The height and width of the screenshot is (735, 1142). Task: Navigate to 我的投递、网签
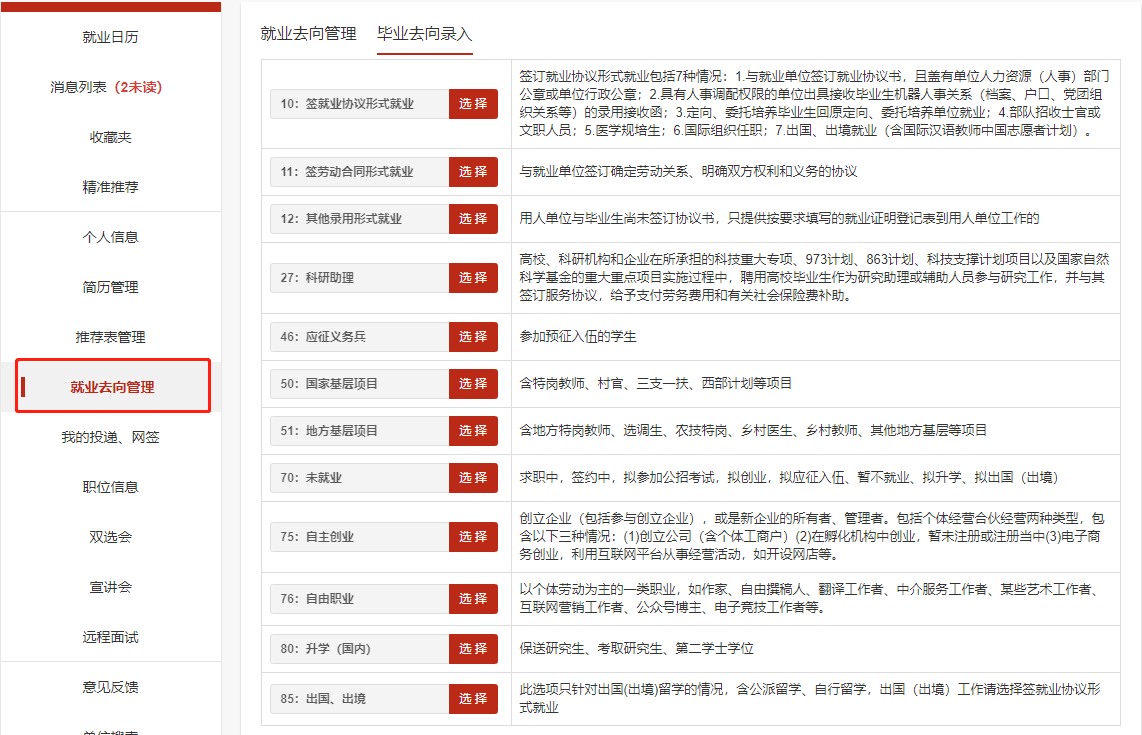click(110, 437)
